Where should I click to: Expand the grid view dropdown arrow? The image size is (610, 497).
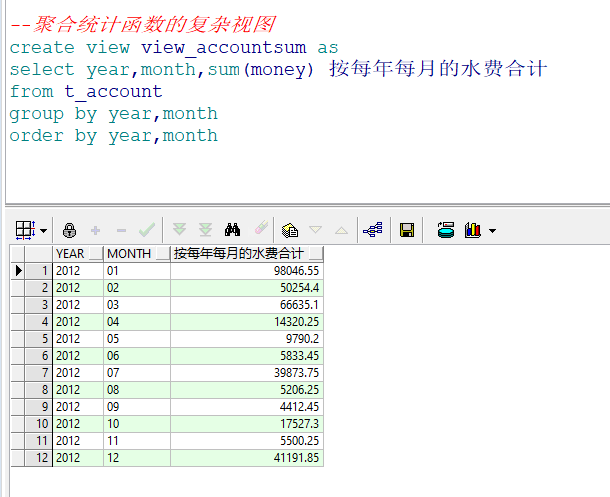click(x=44, y=231)
